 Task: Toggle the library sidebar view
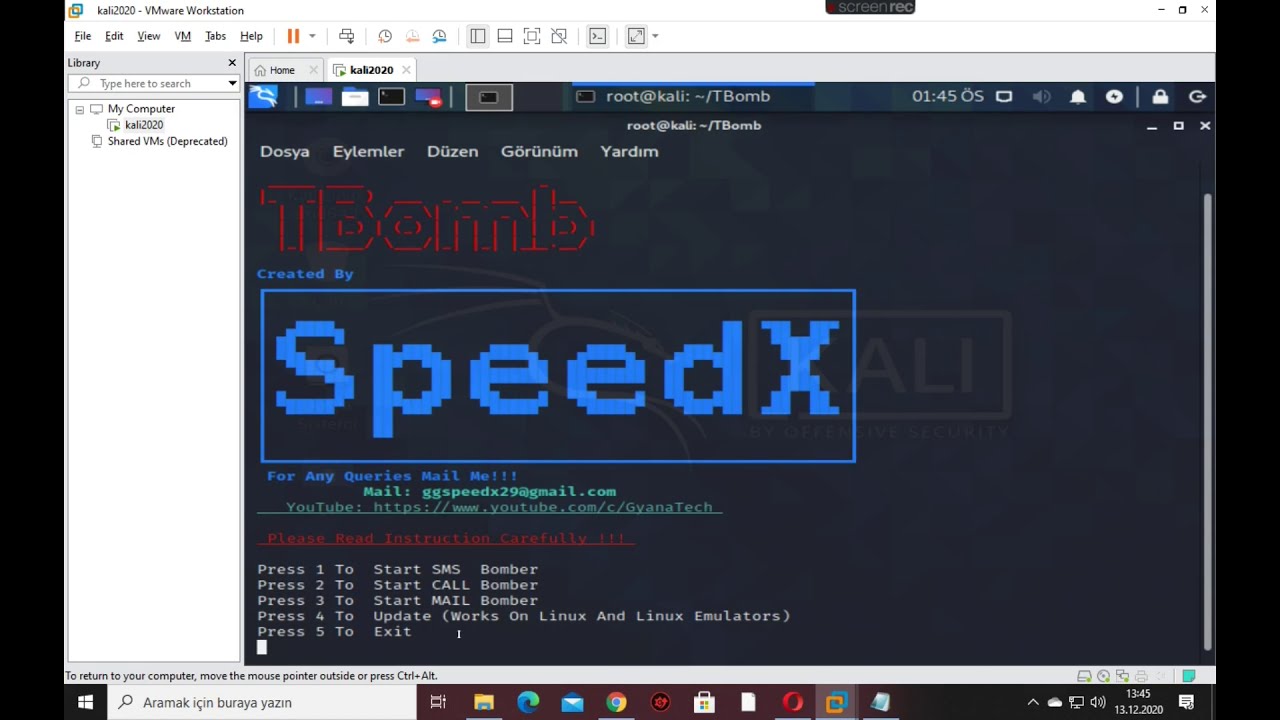pyautogui.click(x=478, y=36)
